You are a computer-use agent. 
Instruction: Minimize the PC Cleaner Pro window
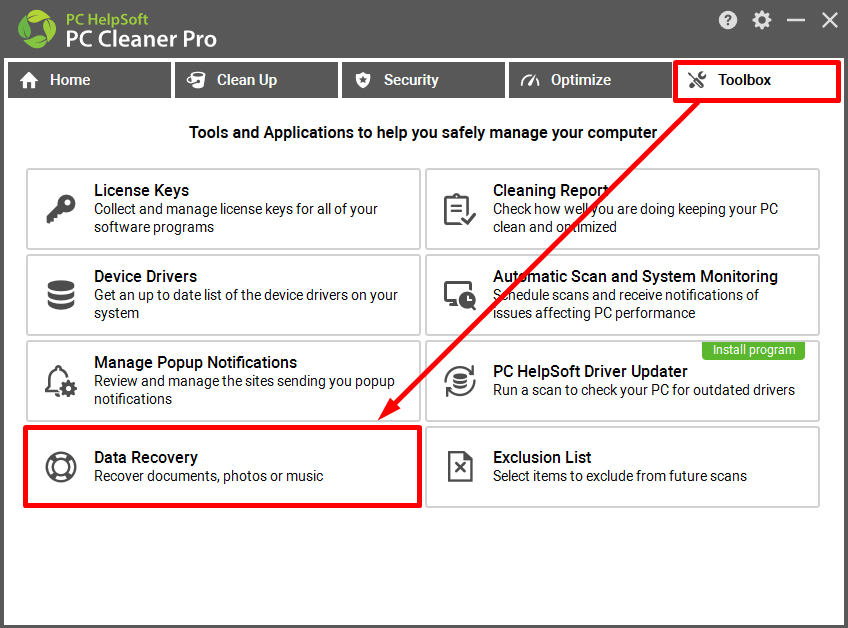pos(796,21)
